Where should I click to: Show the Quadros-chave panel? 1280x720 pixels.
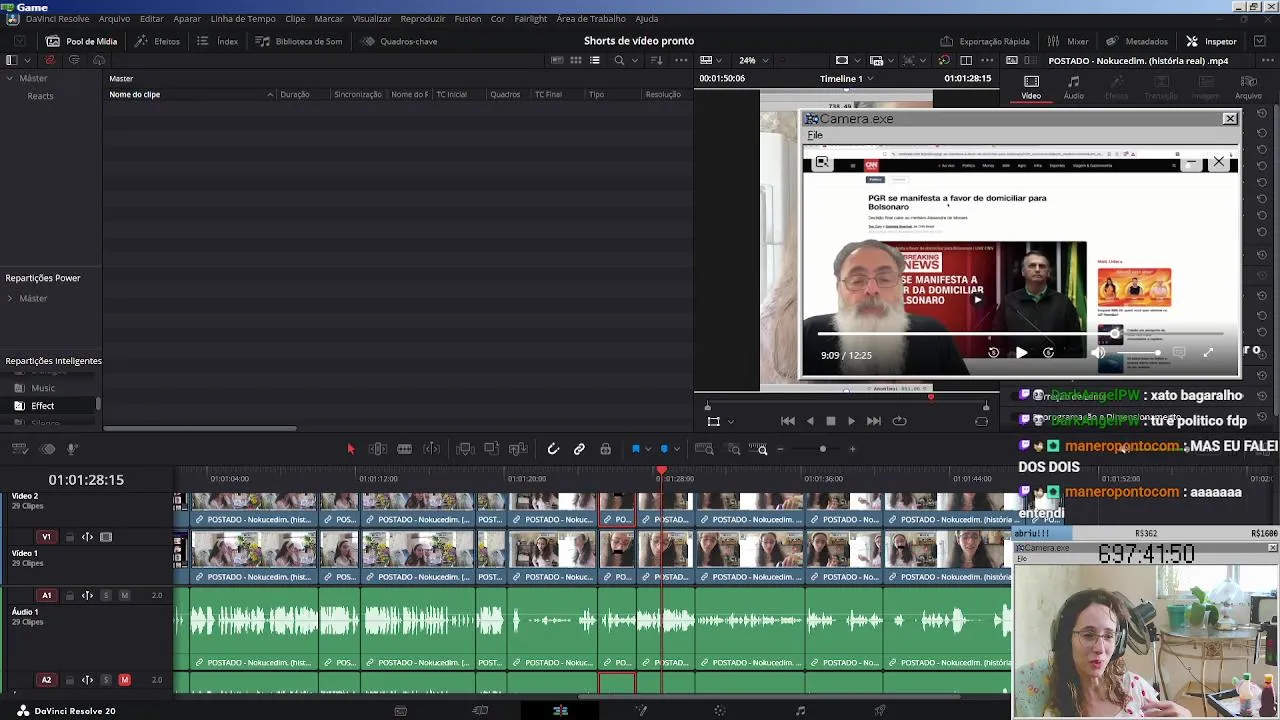click(398, 41)
